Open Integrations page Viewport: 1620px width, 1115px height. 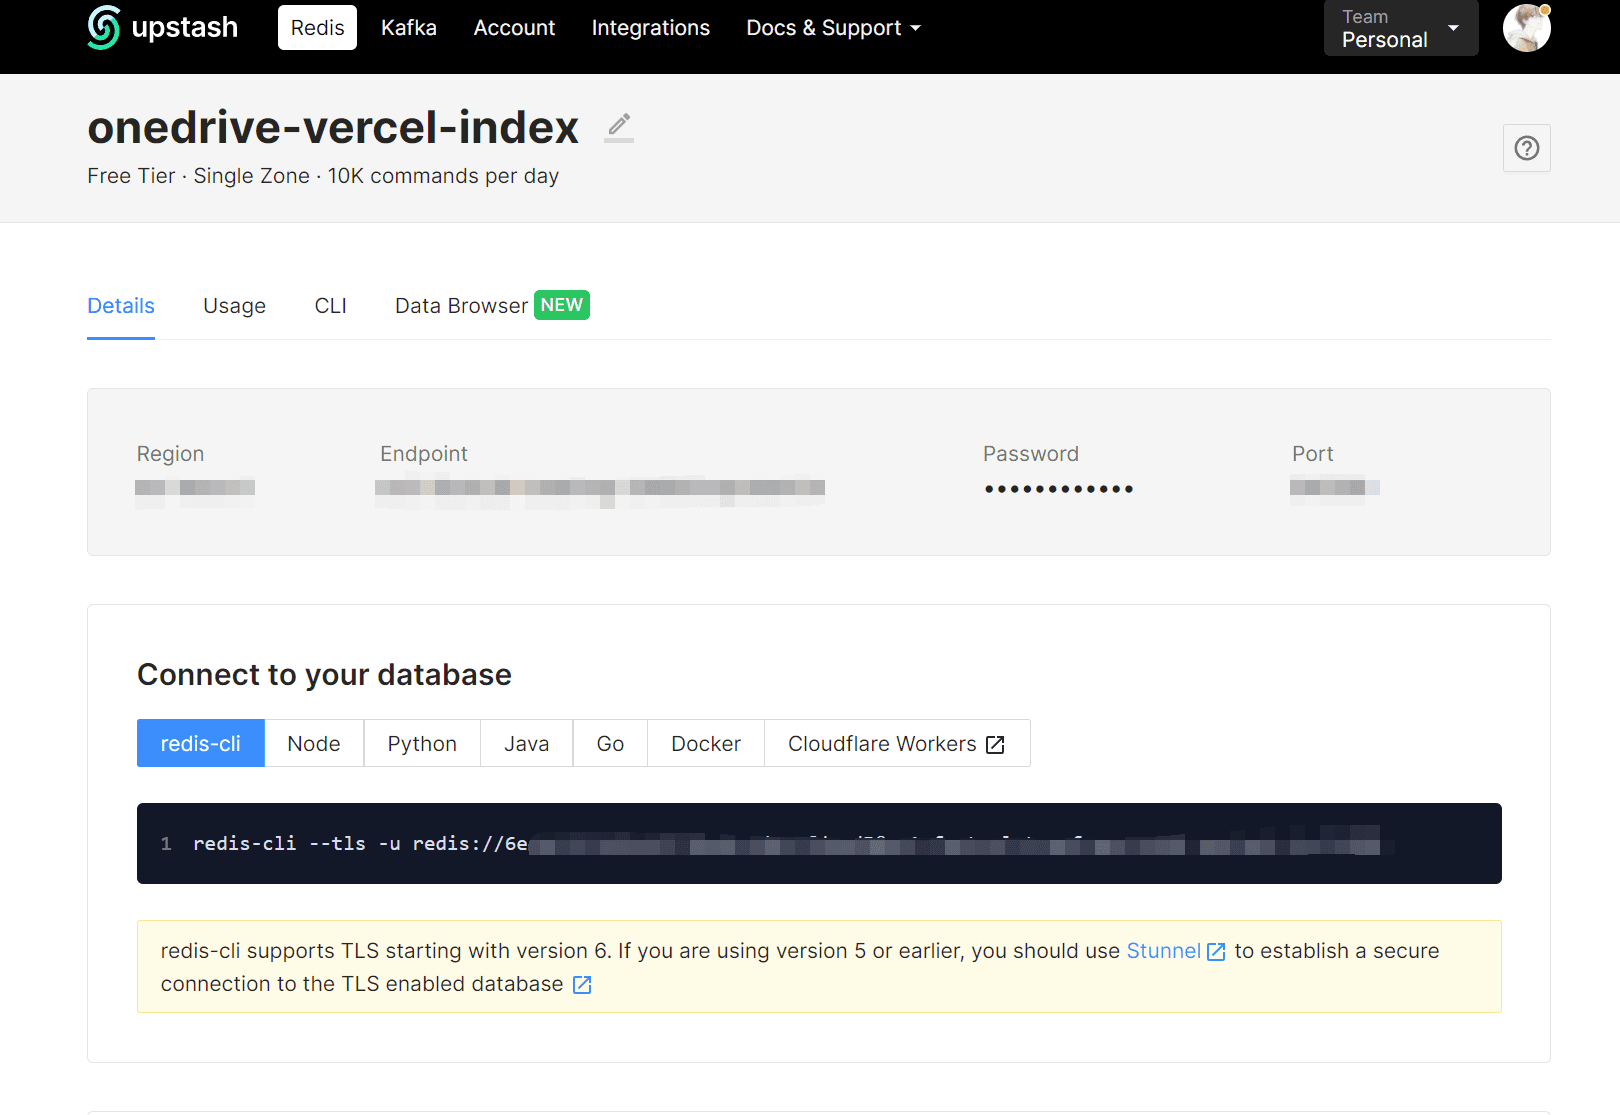pos(650,28)
